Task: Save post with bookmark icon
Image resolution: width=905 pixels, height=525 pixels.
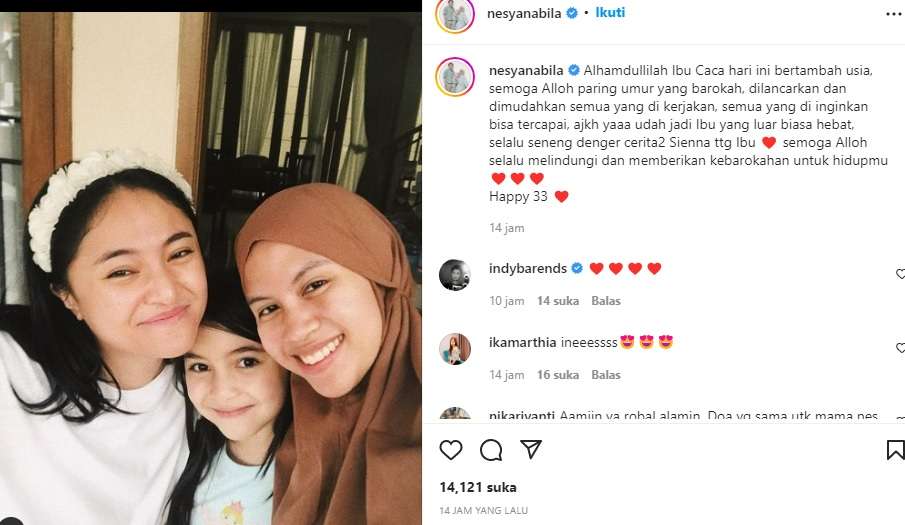Action: [895, 450]
